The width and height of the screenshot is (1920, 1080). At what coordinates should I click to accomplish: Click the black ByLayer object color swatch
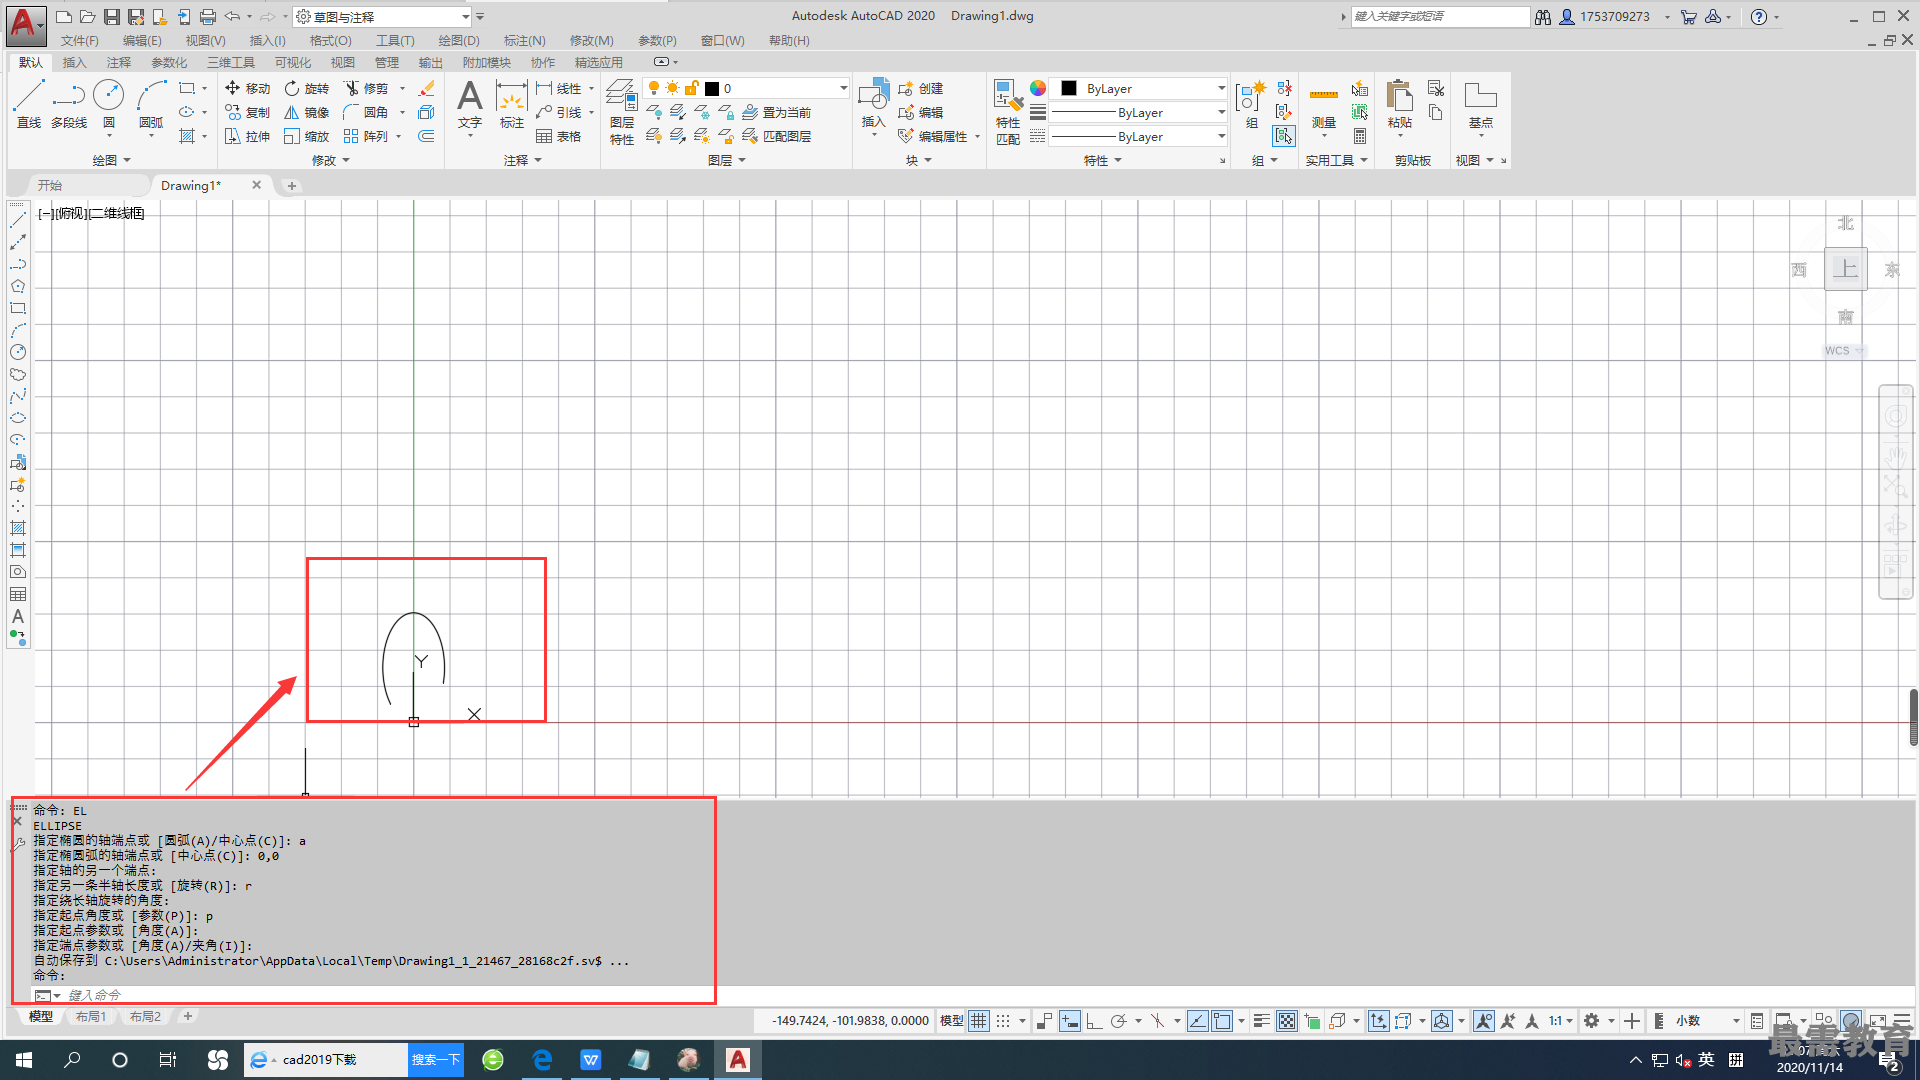click(1069, 88)
